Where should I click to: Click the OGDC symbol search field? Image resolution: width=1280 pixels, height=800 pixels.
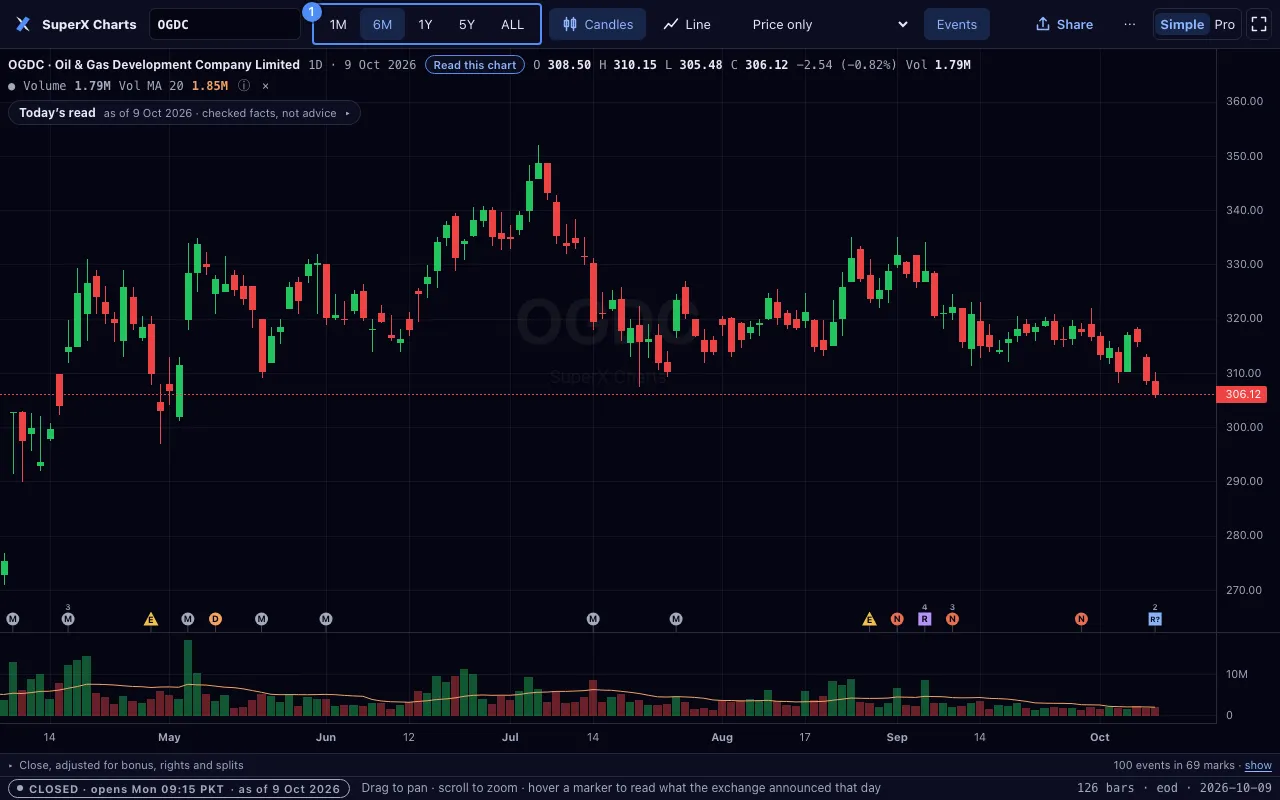pyautogui.click(x=225, y=24)
